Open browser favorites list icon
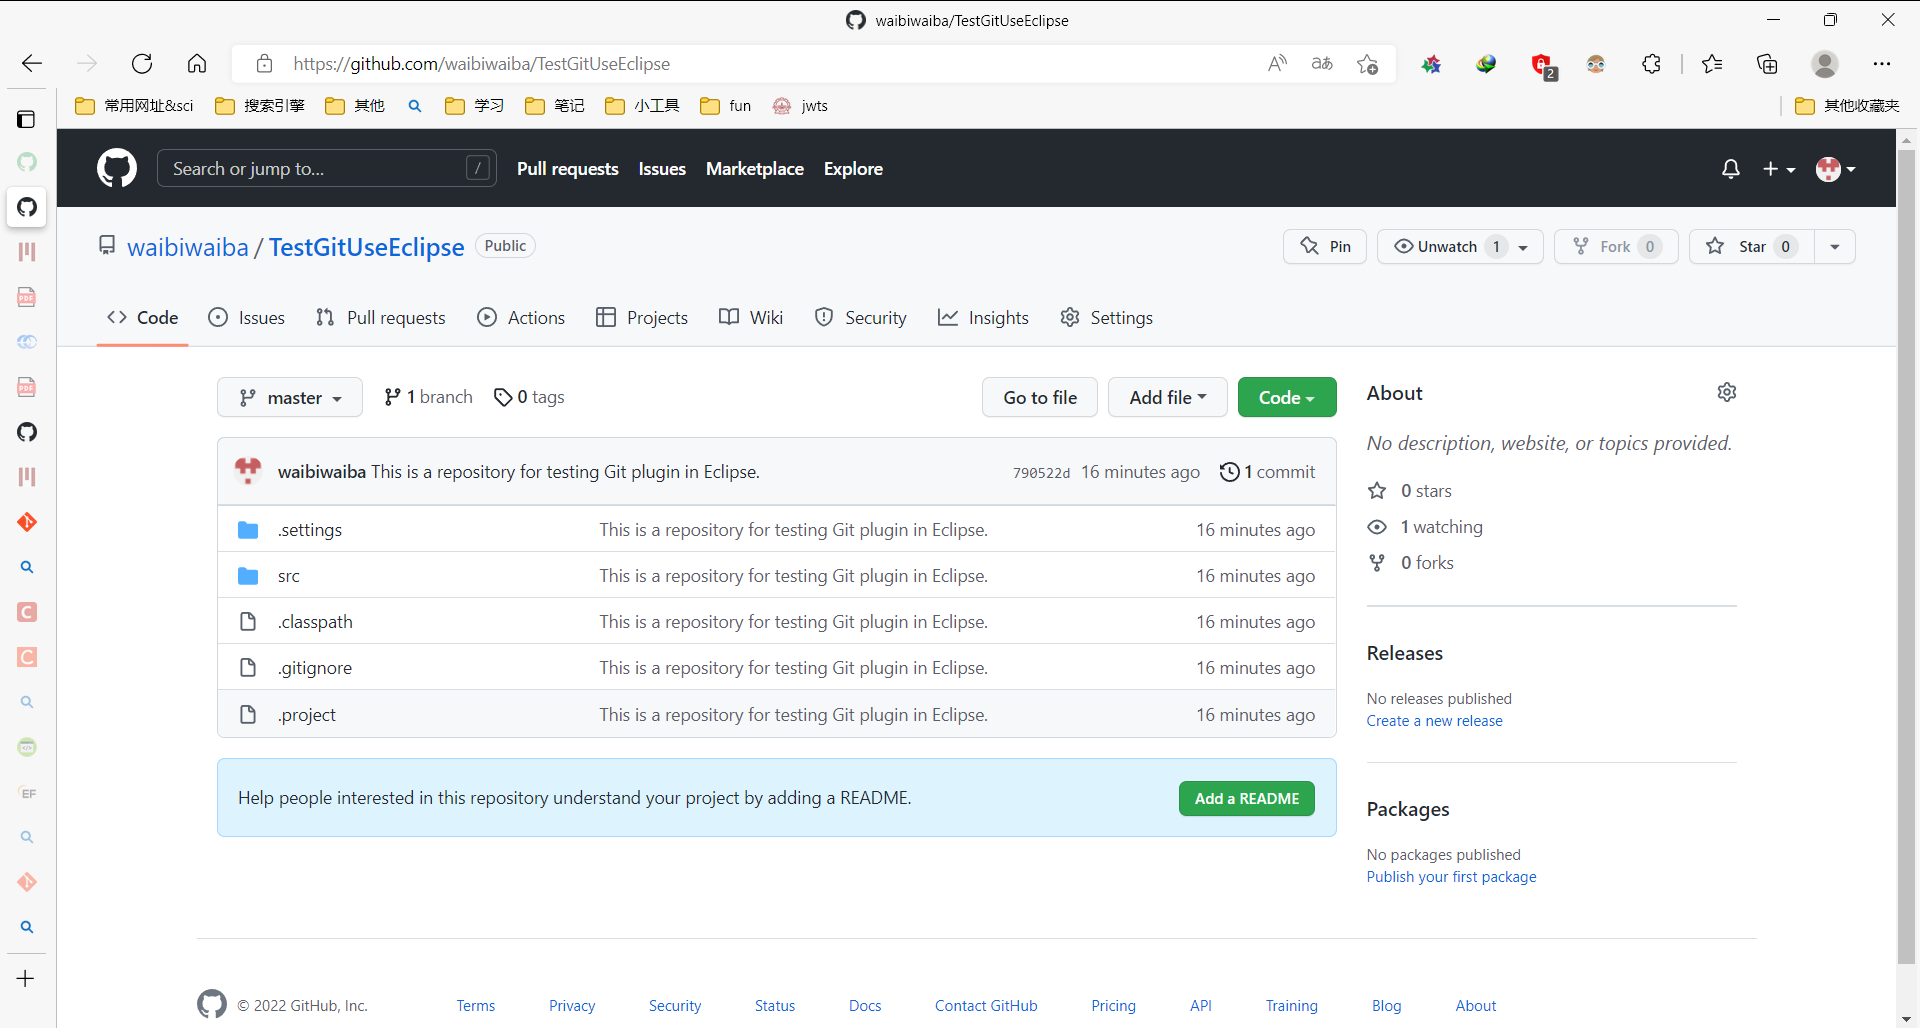The width and height of the screenshot is (1920, 1028). point(1712,64)
